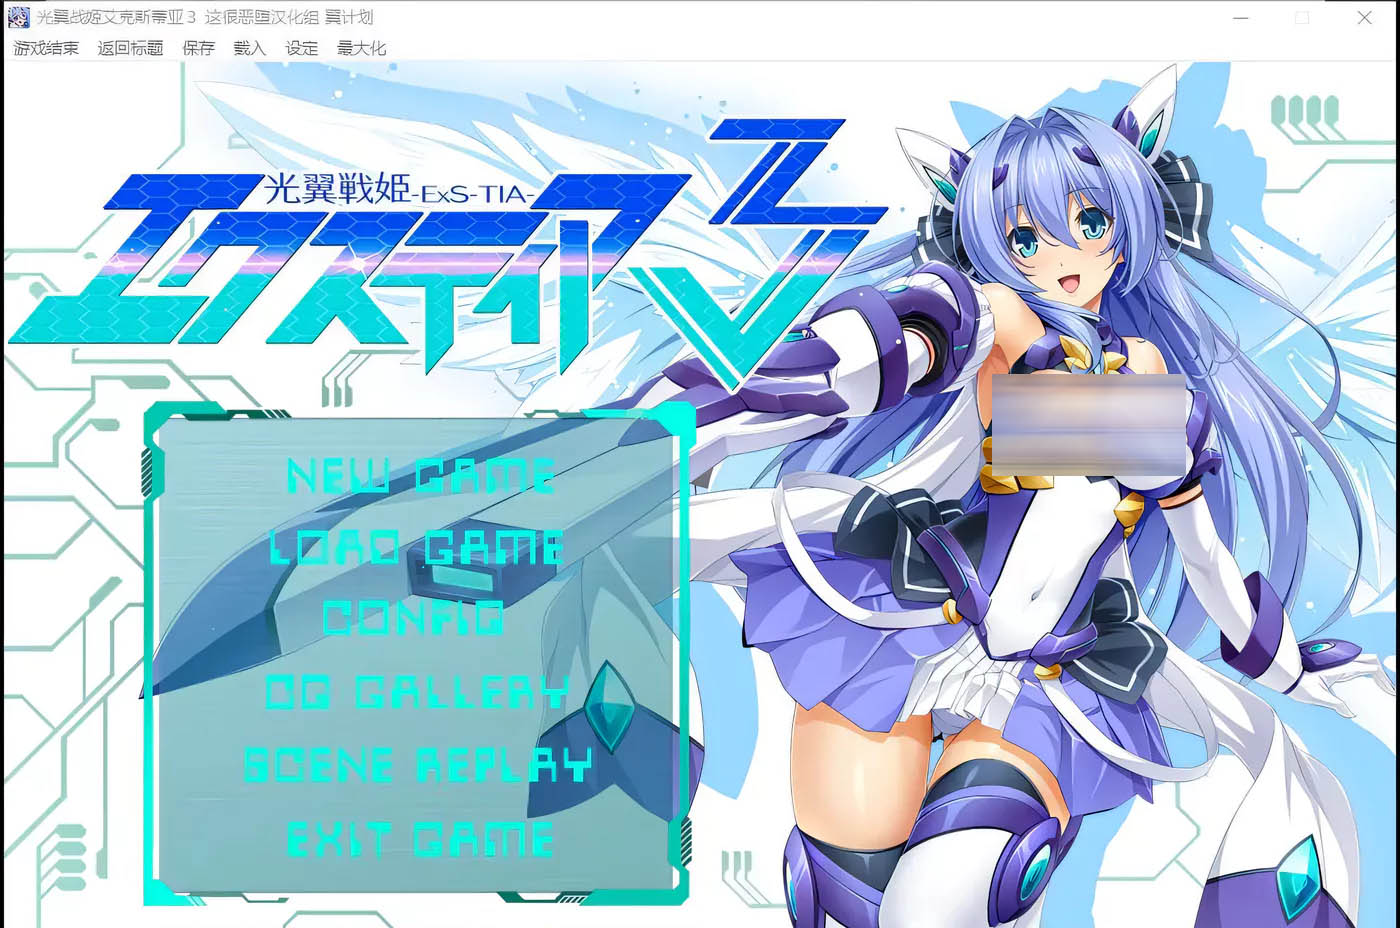1400x928 pixels.
Task: Start a new game with NEW GAME
Action: tap(420, 476)
